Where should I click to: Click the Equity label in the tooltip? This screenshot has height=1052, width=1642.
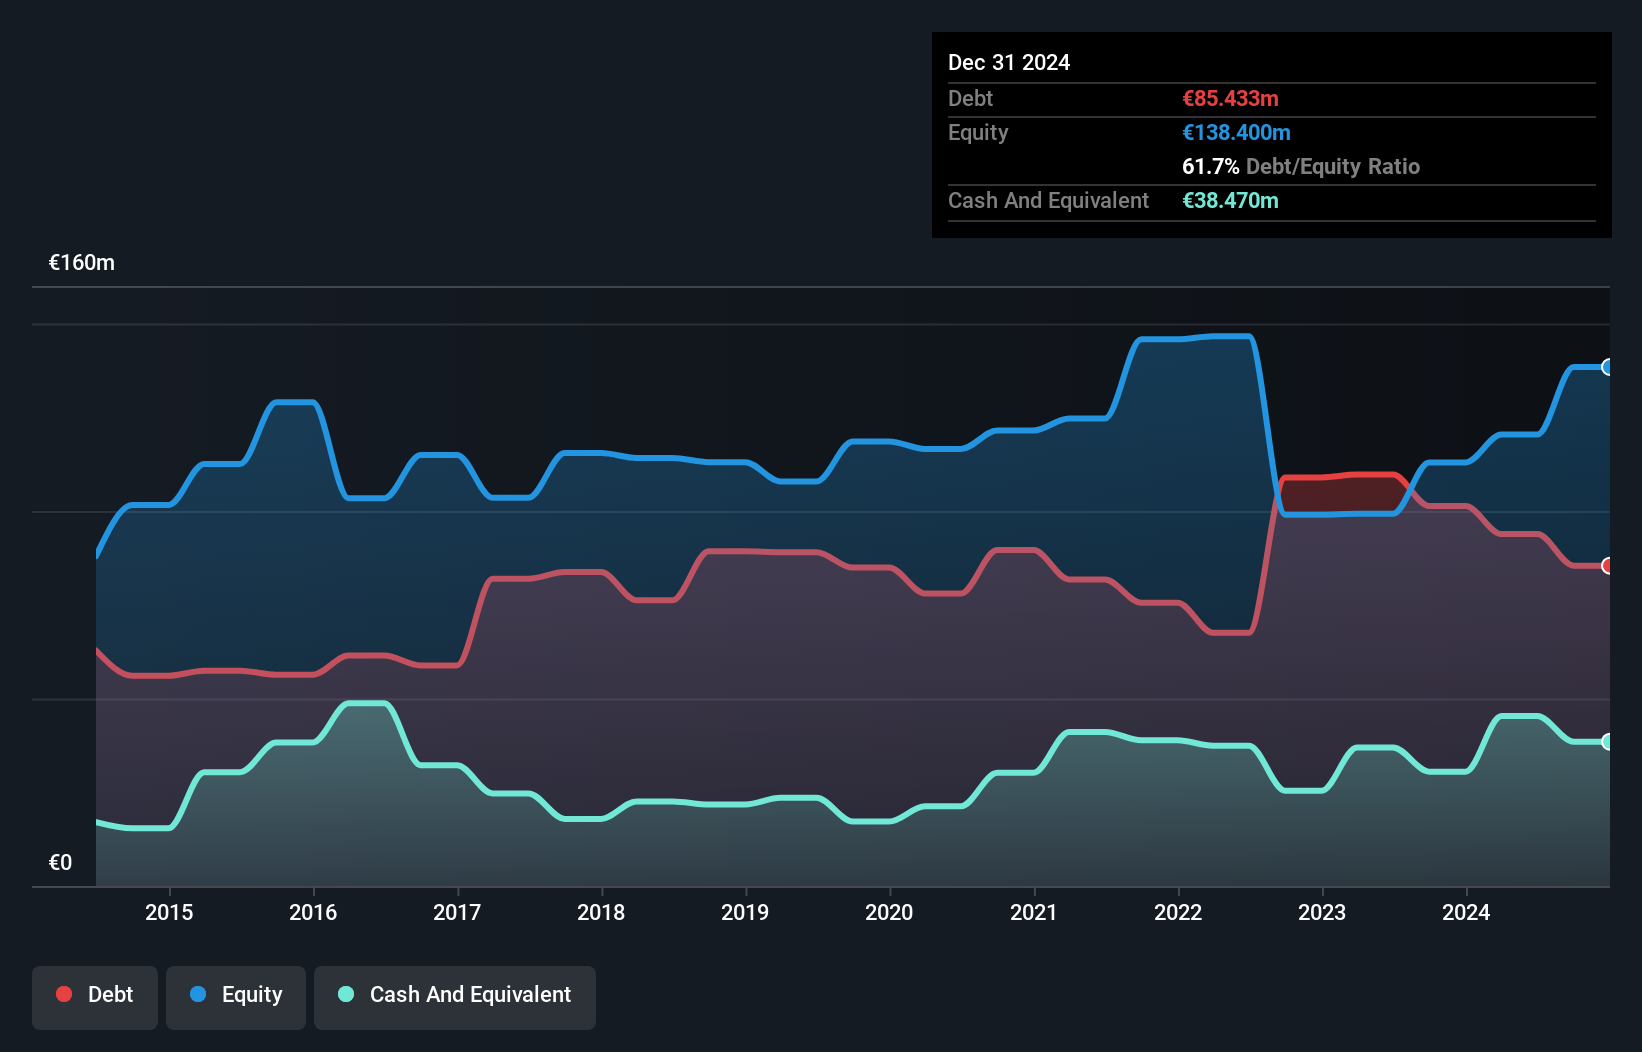[978, 133]
